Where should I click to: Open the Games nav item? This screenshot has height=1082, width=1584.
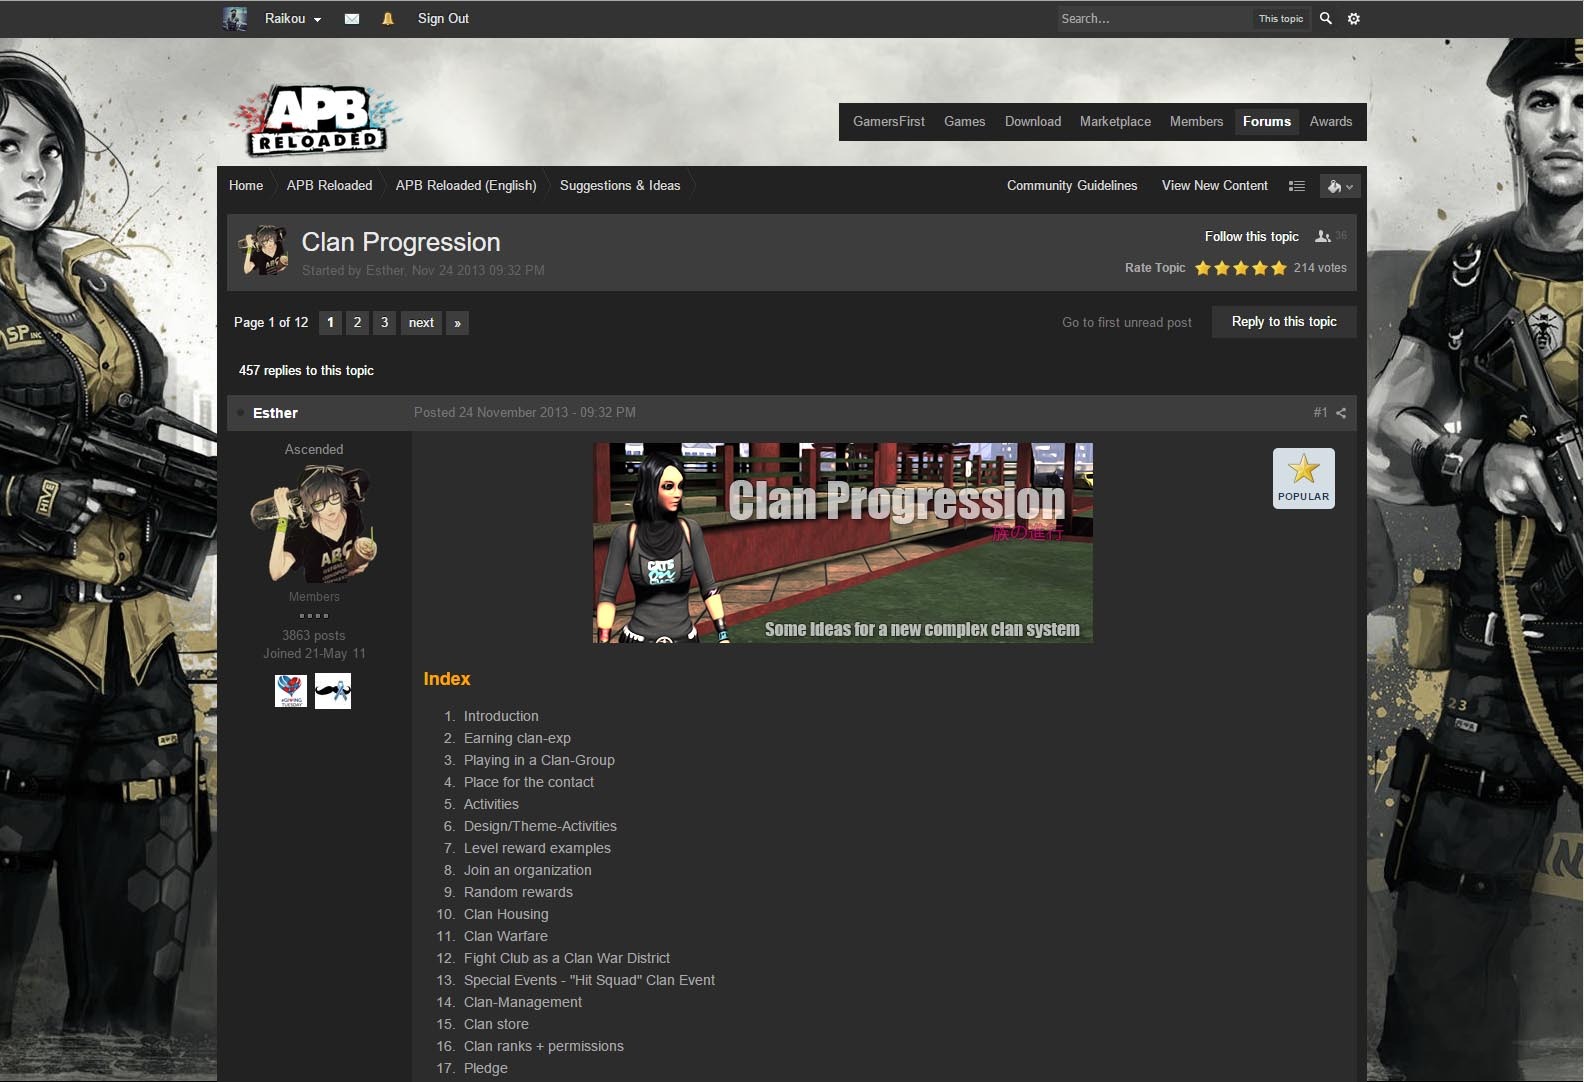click(x=965, y=121)
